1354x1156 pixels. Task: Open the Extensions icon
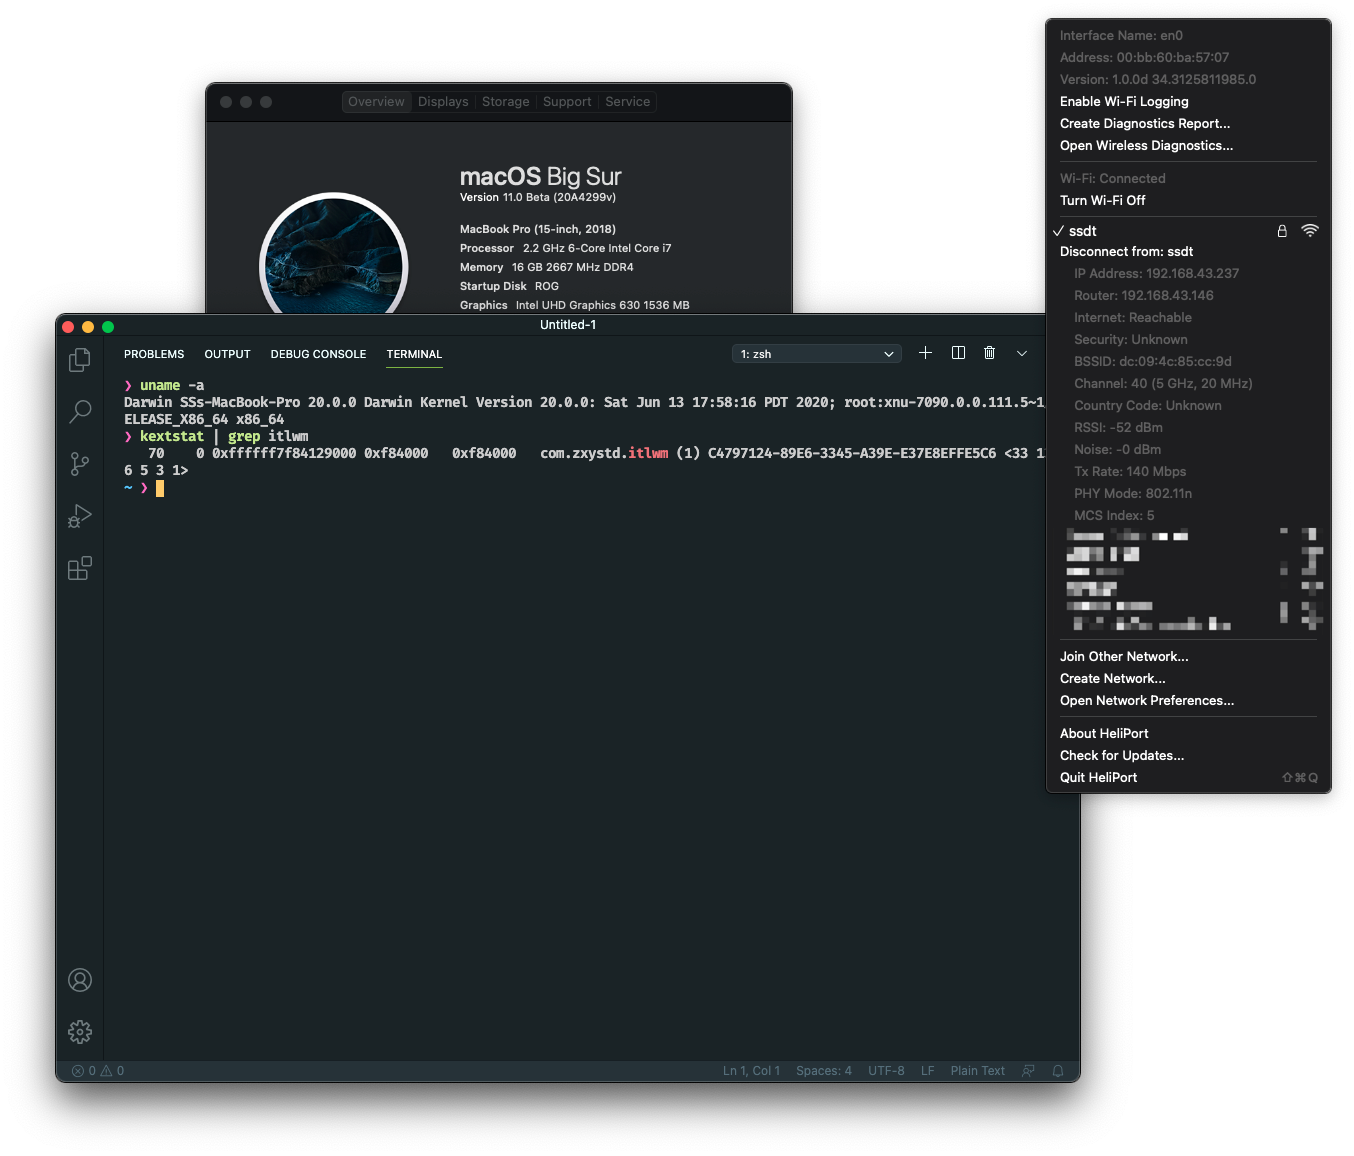[80, 568]
